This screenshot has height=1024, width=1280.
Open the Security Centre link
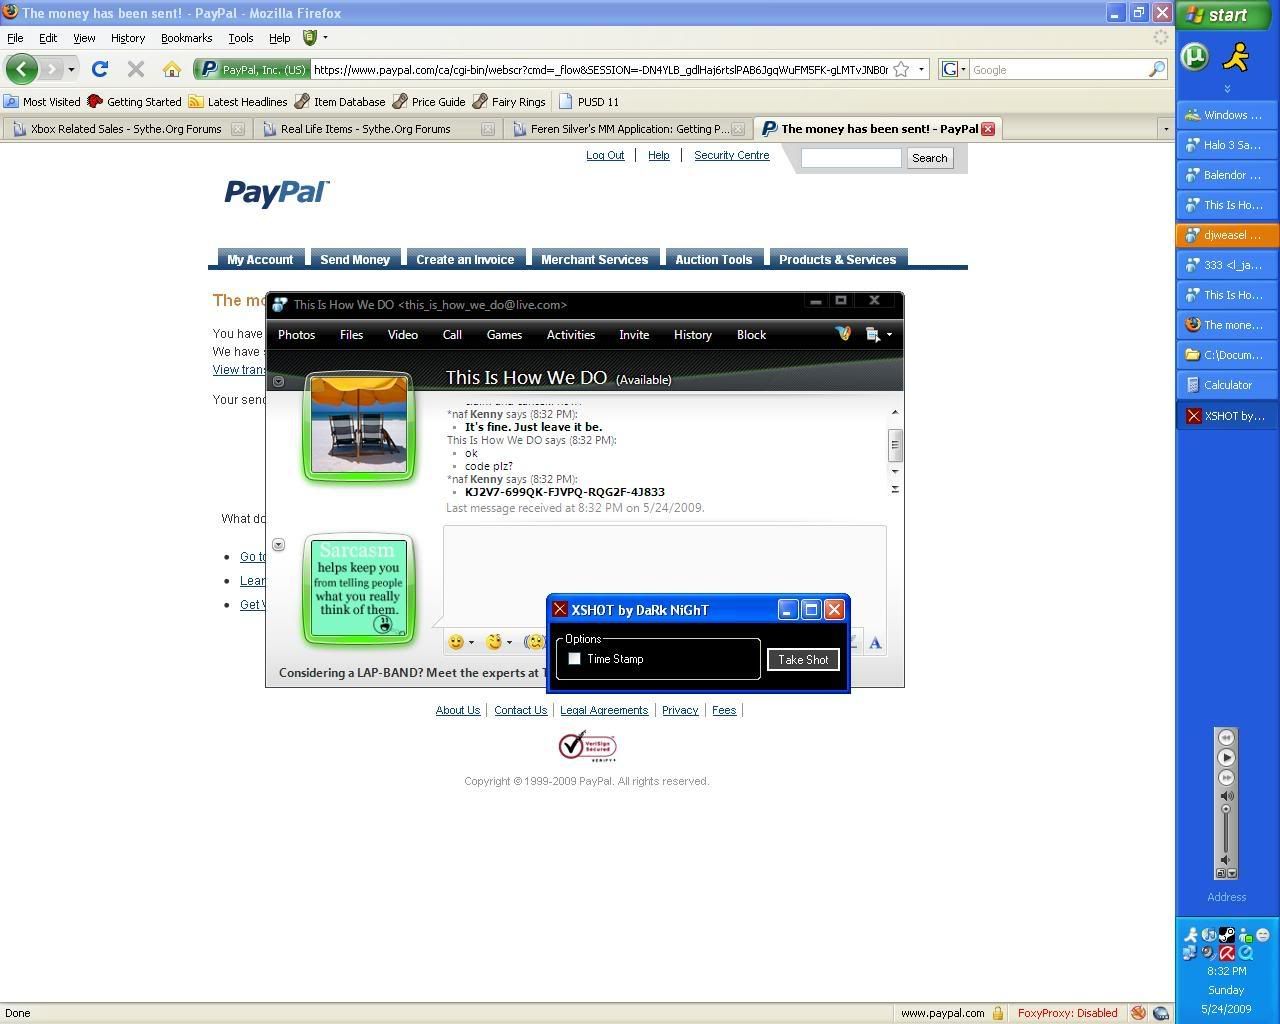coord(732,155)
